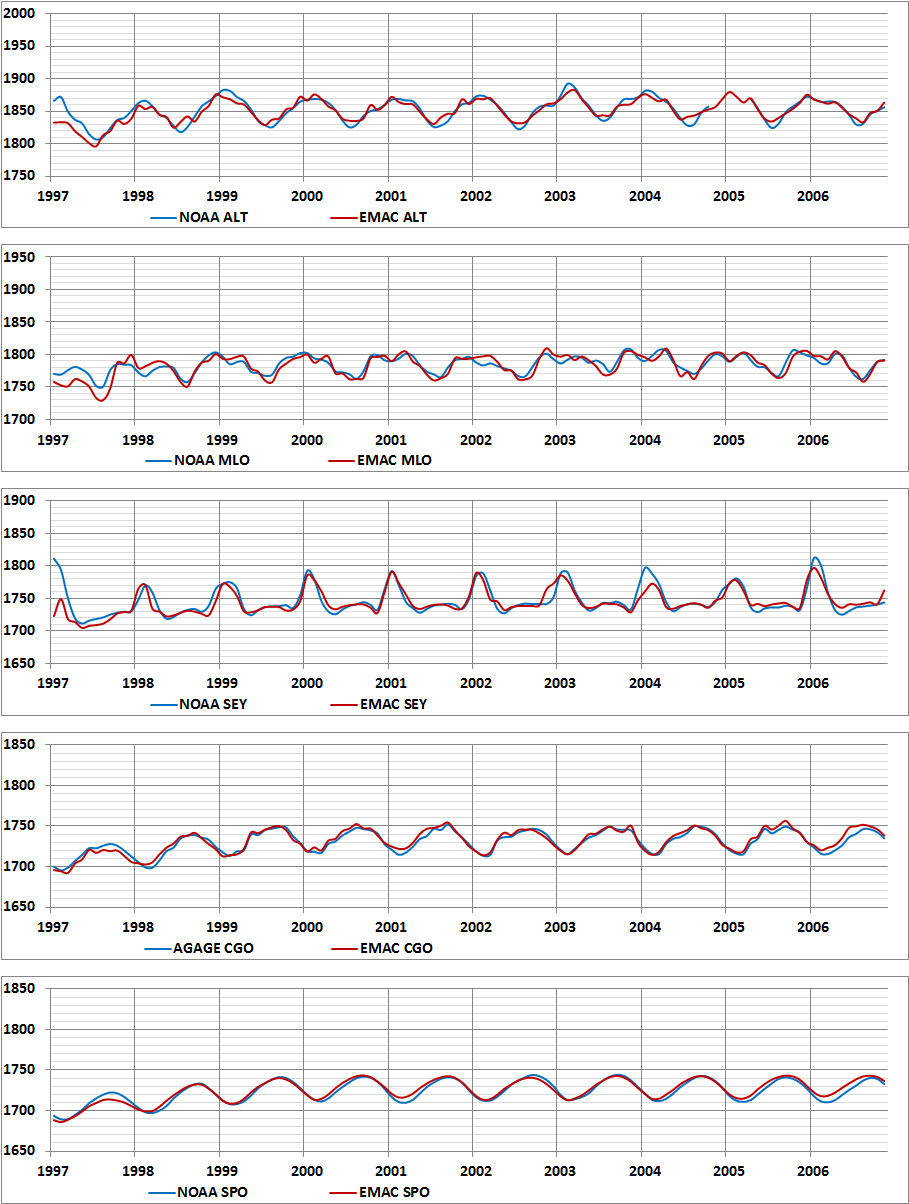Select the NOAA MLO legend entry
This screenshot has height=1204, width=909.
coord(211,461)
